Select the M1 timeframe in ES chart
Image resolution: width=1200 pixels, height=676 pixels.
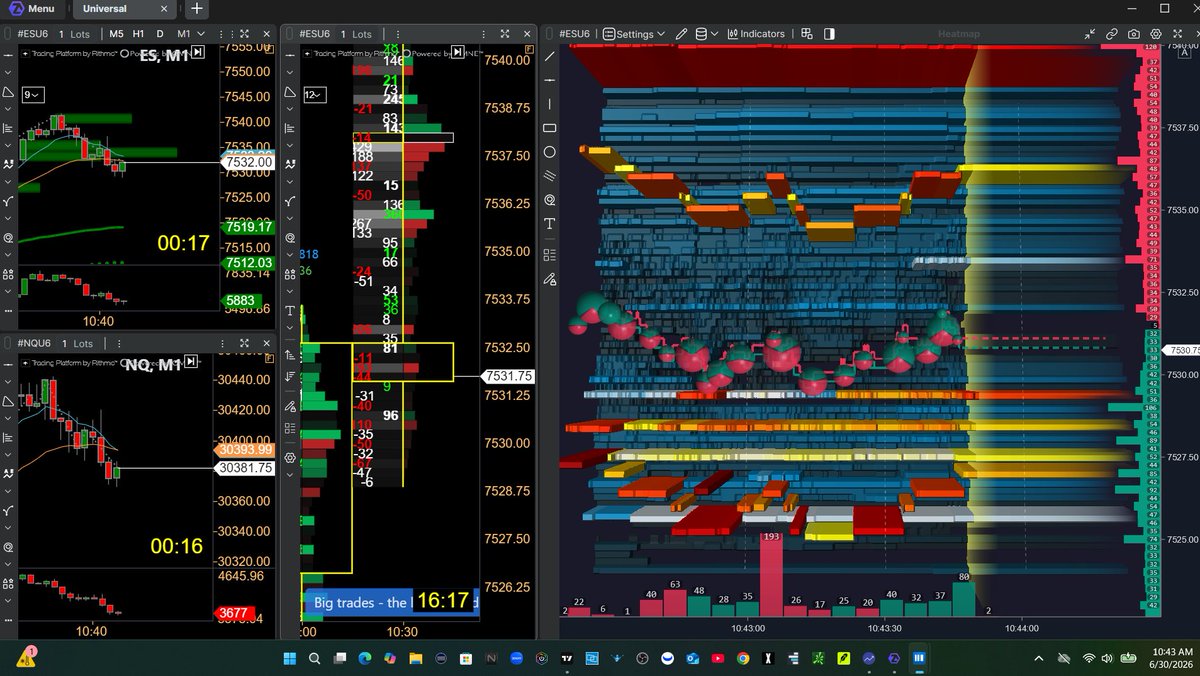point(184,34)
